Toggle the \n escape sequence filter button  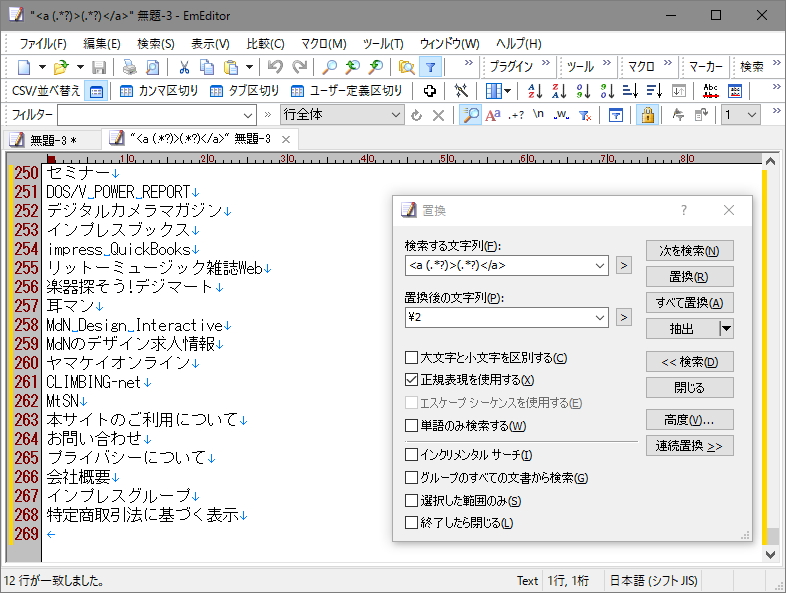click(x=538, y=115)
